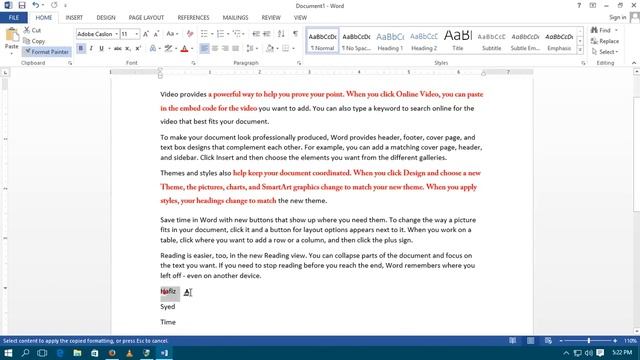Select Align Right alignment

[x=225, y=49]
